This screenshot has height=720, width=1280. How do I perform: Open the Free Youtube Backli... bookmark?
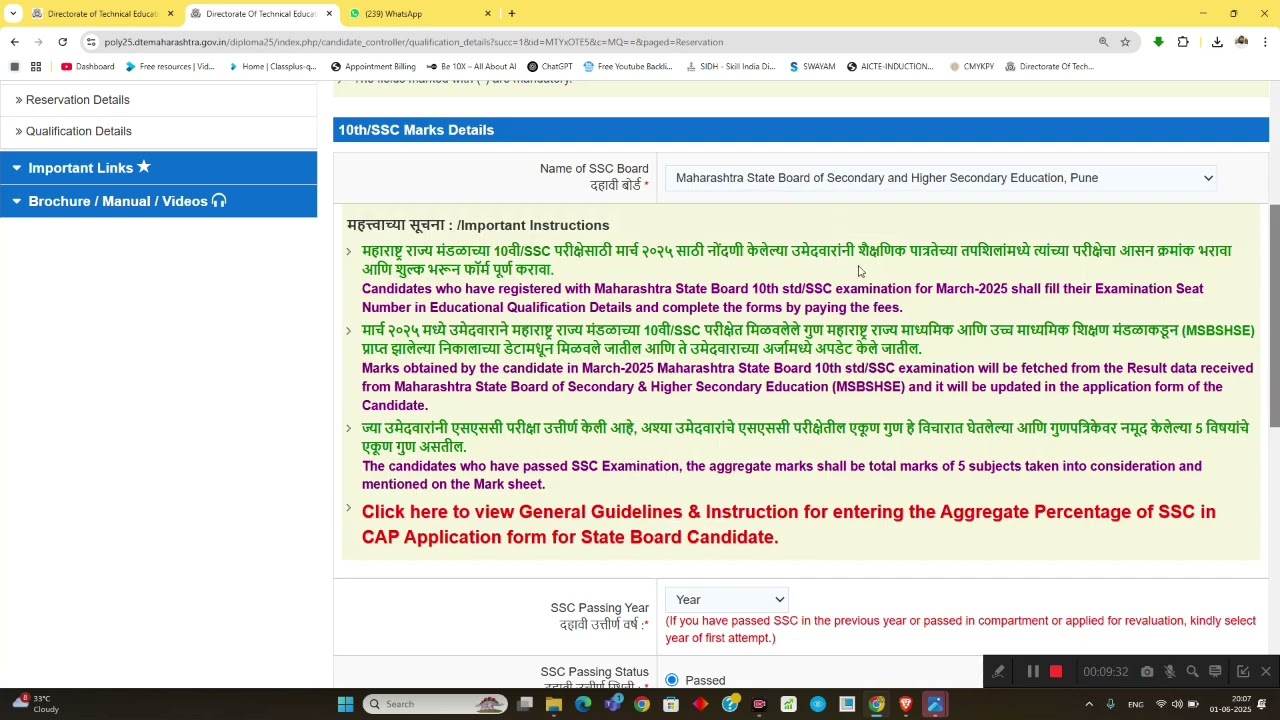coord(628,67)
